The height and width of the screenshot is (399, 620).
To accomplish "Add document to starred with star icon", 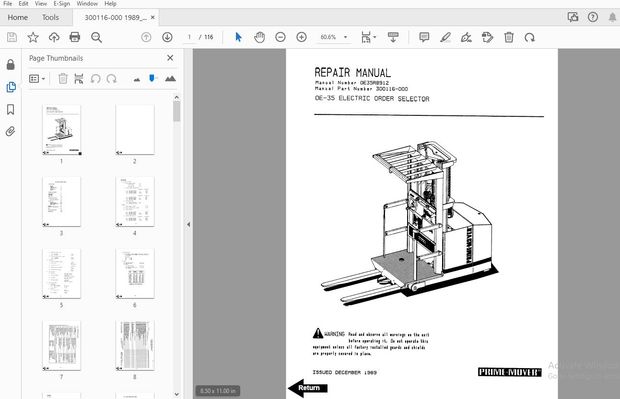I will [x=33, y=37].
